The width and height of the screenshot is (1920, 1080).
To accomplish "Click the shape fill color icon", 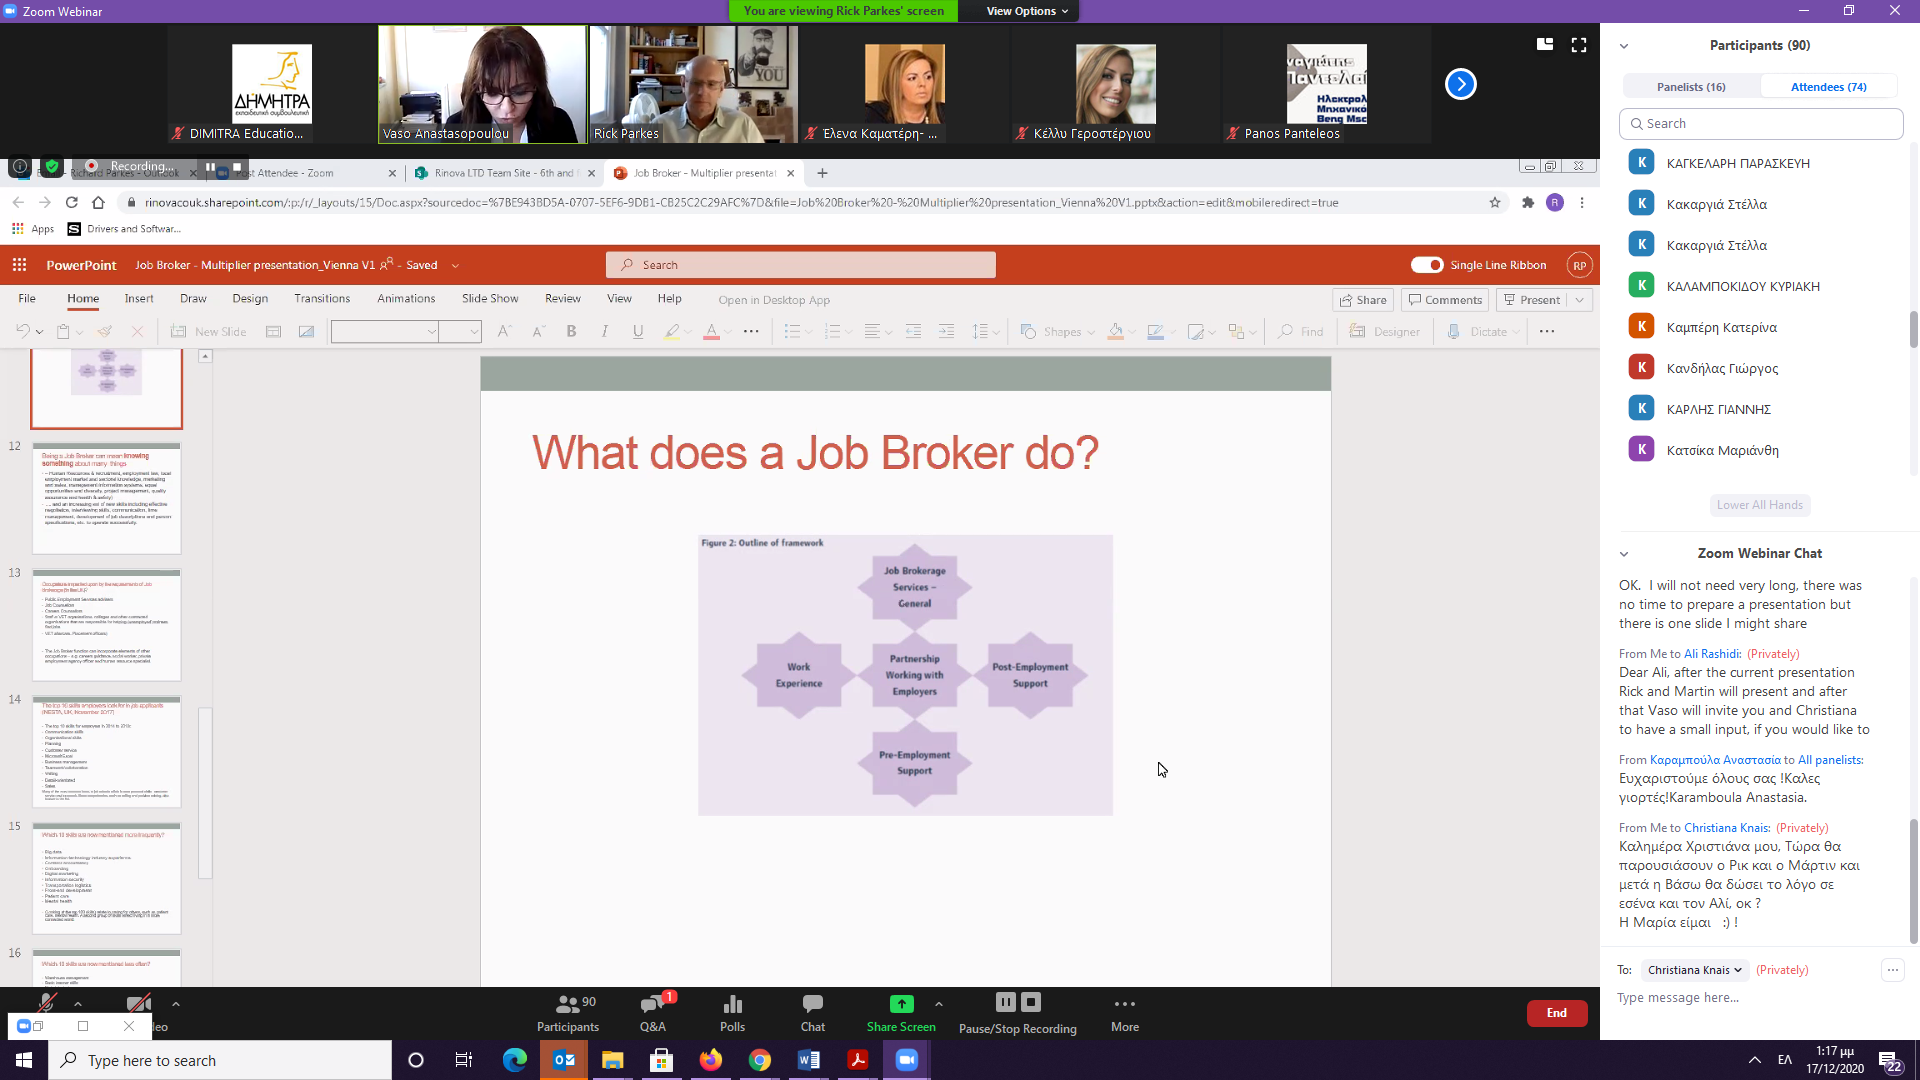I will 1116,331.
